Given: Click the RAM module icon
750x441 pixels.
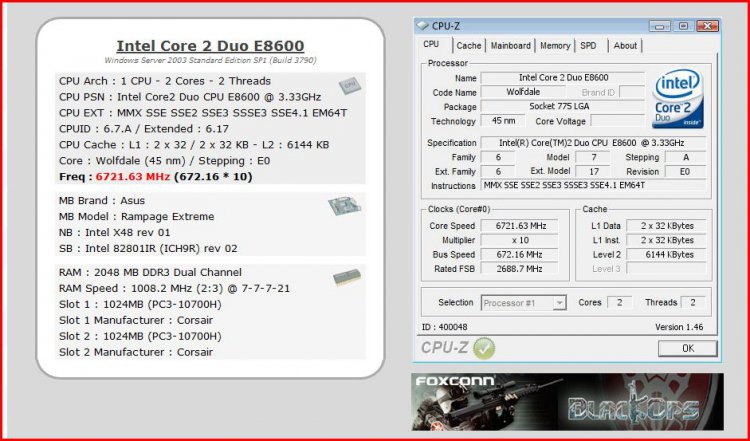Looking at the screenshot, I should click(x=347, y=277).
